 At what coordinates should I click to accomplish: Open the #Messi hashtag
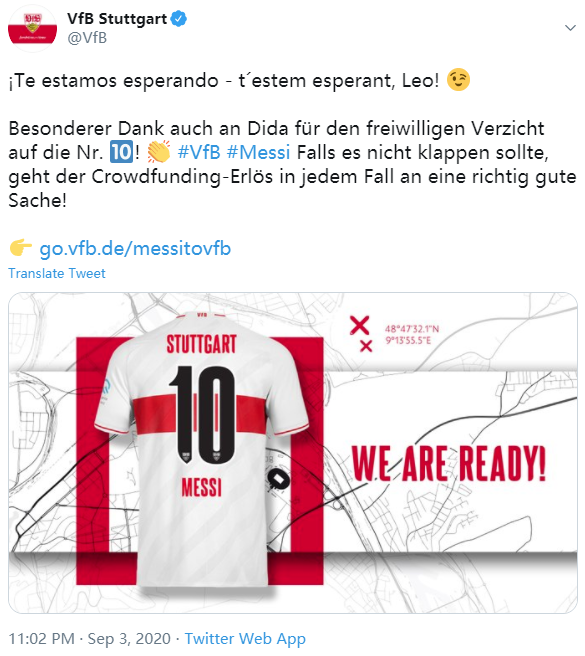point(258,152)
